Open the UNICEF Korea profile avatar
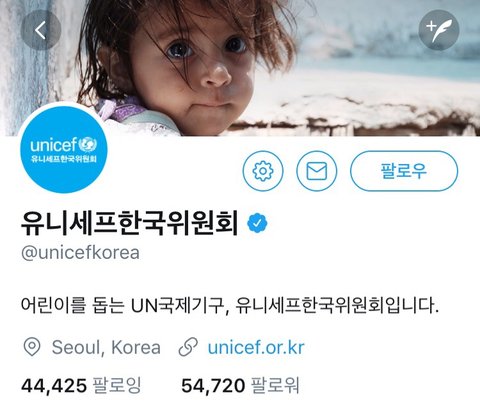This screenshot has width=480, height=410. [64, 149]
